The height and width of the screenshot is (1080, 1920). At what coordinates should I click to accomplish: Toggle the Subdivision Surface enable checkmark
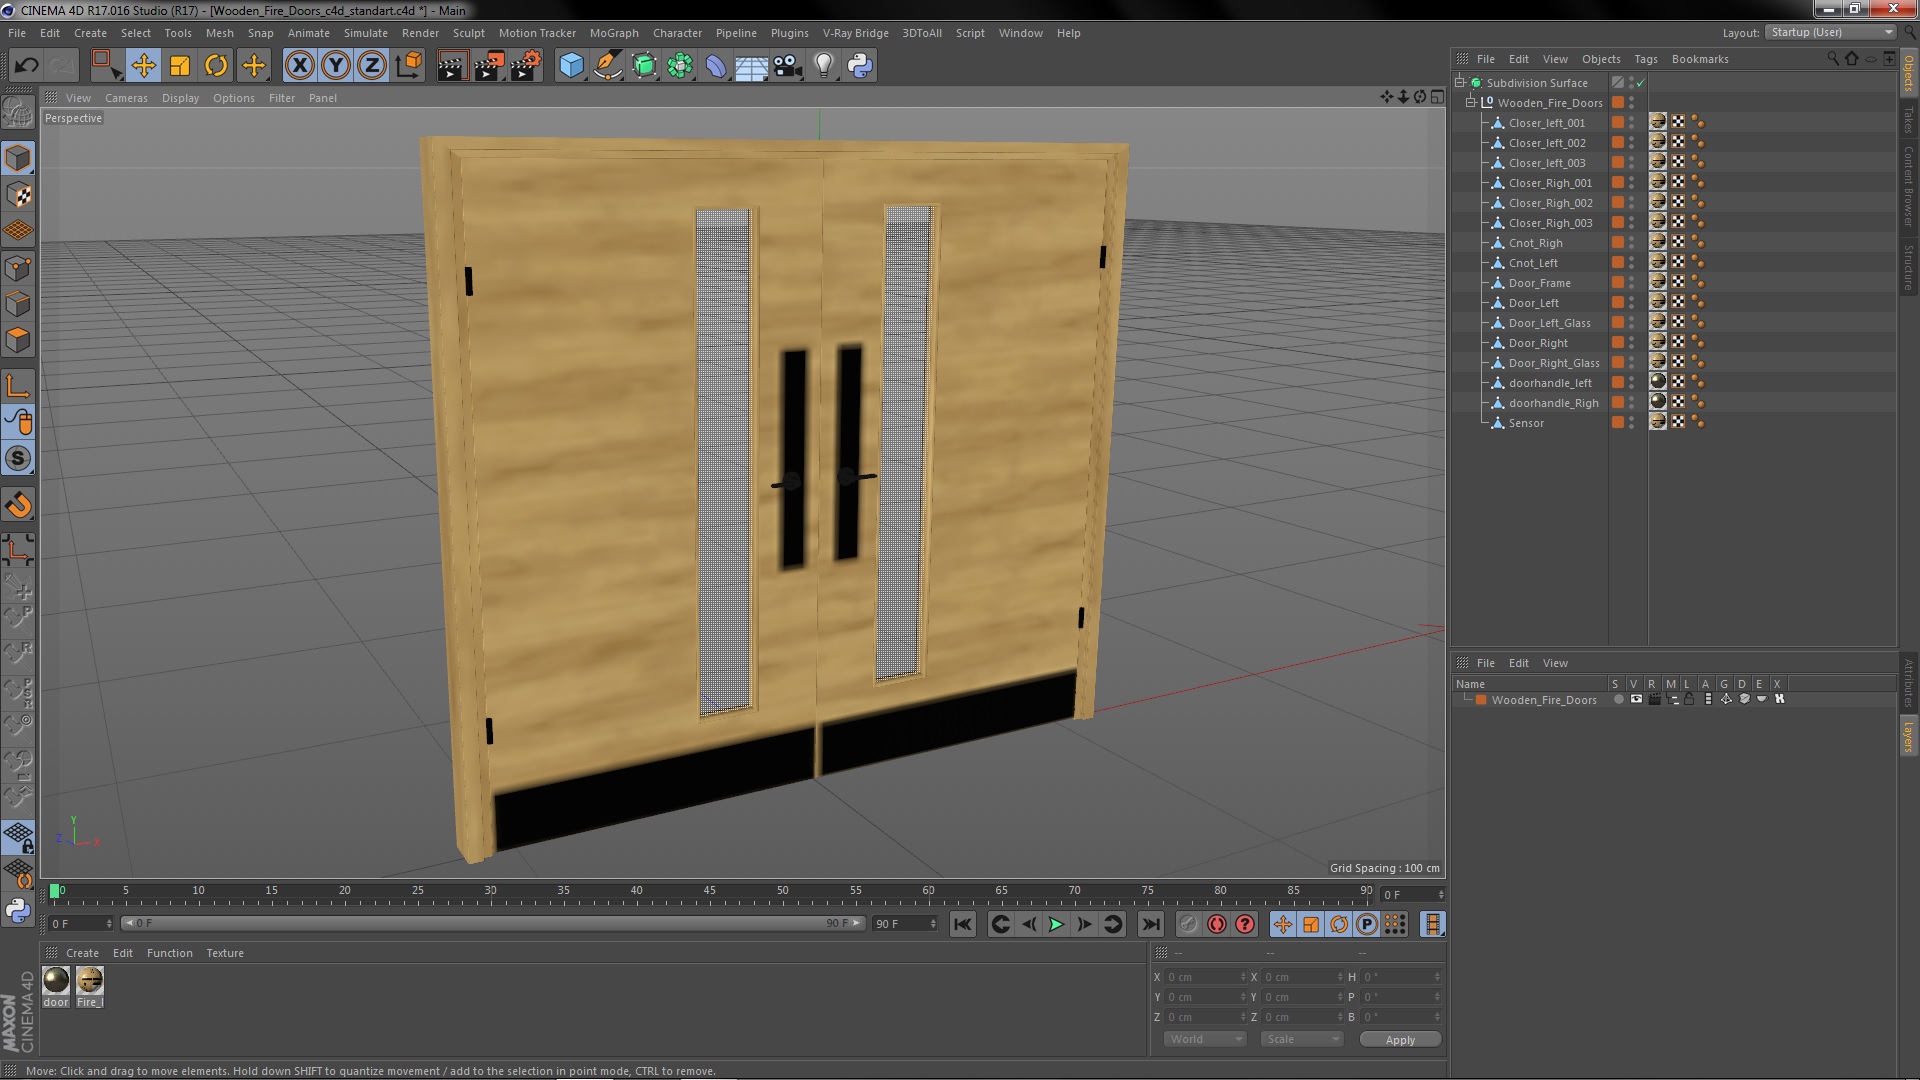coord(1641,83)
